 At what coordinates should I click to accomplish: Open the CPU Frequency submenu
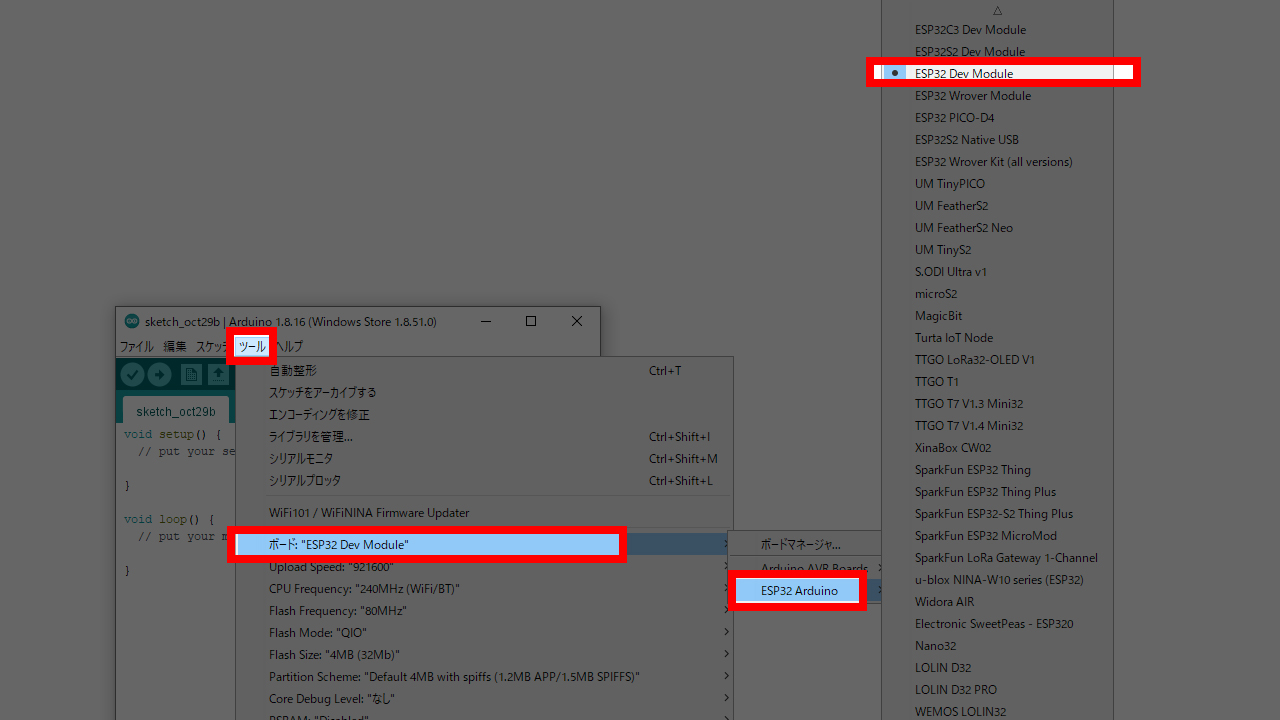tap(364, 589)
